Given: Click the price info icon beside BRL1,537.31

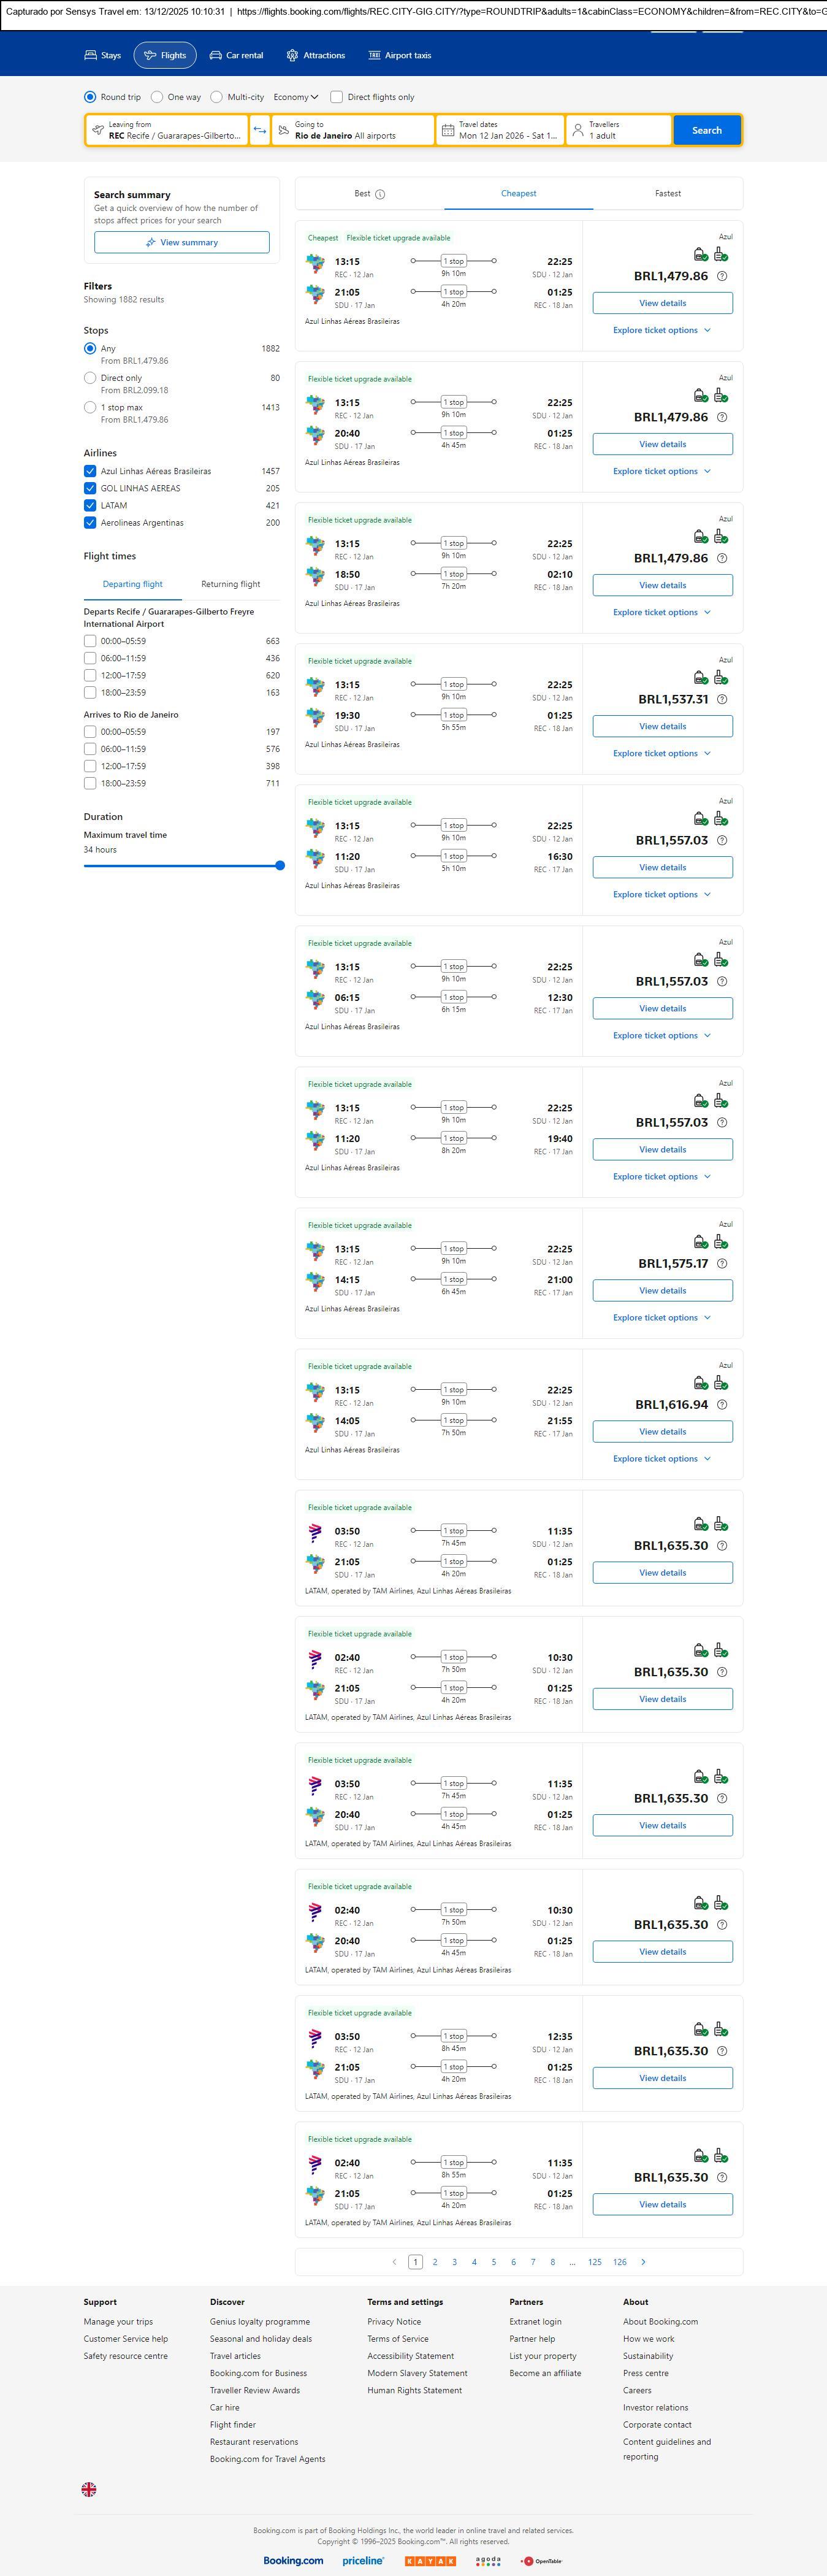Looking at the screenshot, I should [x=722, y=699].
